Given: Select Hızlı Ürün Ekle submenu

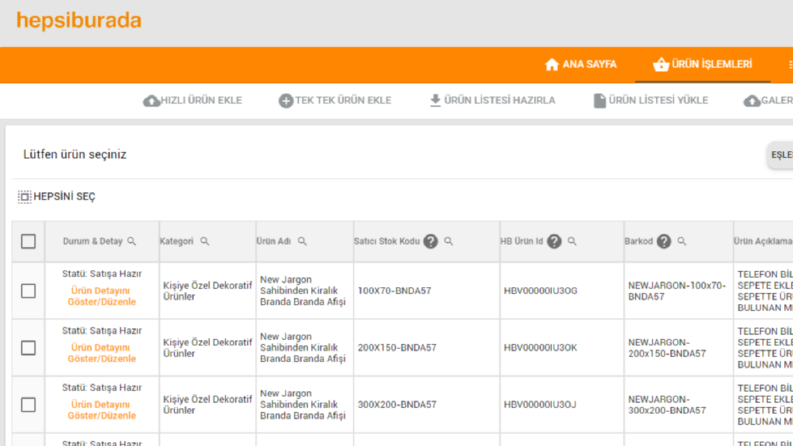Looking at the screenshot, I should 193,101.
